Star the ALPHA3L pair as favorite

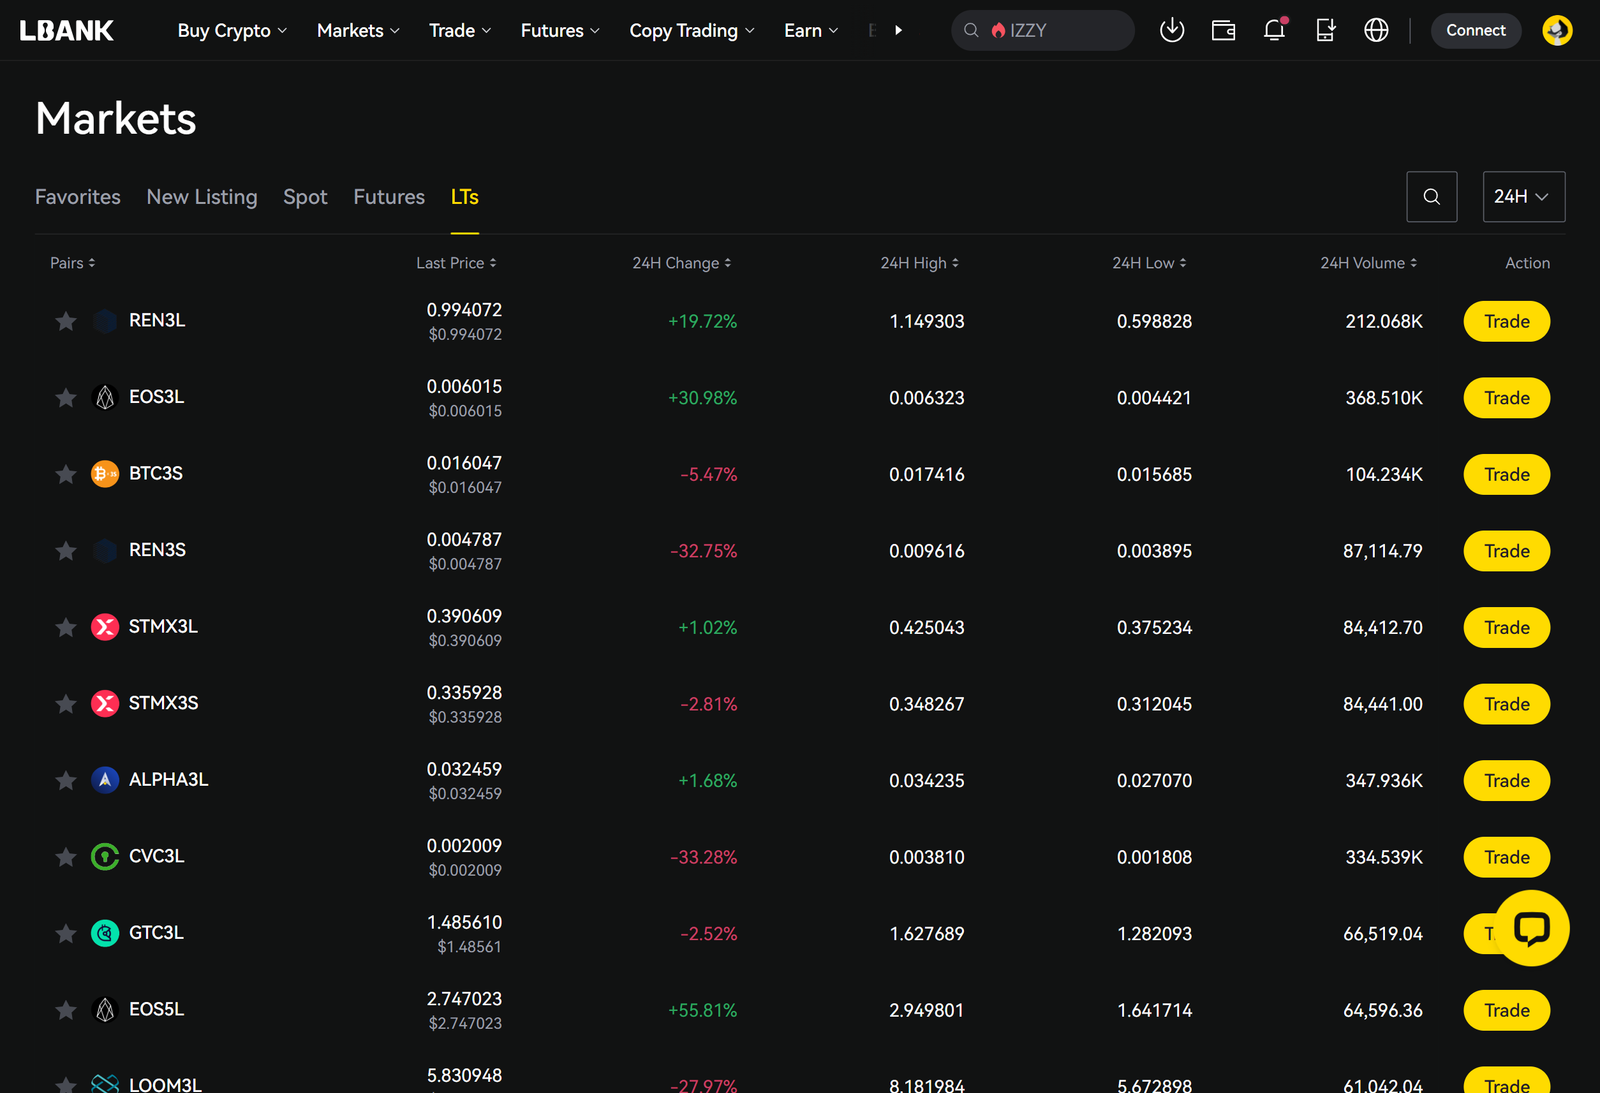pyautogui.click(x=66, y=780)
